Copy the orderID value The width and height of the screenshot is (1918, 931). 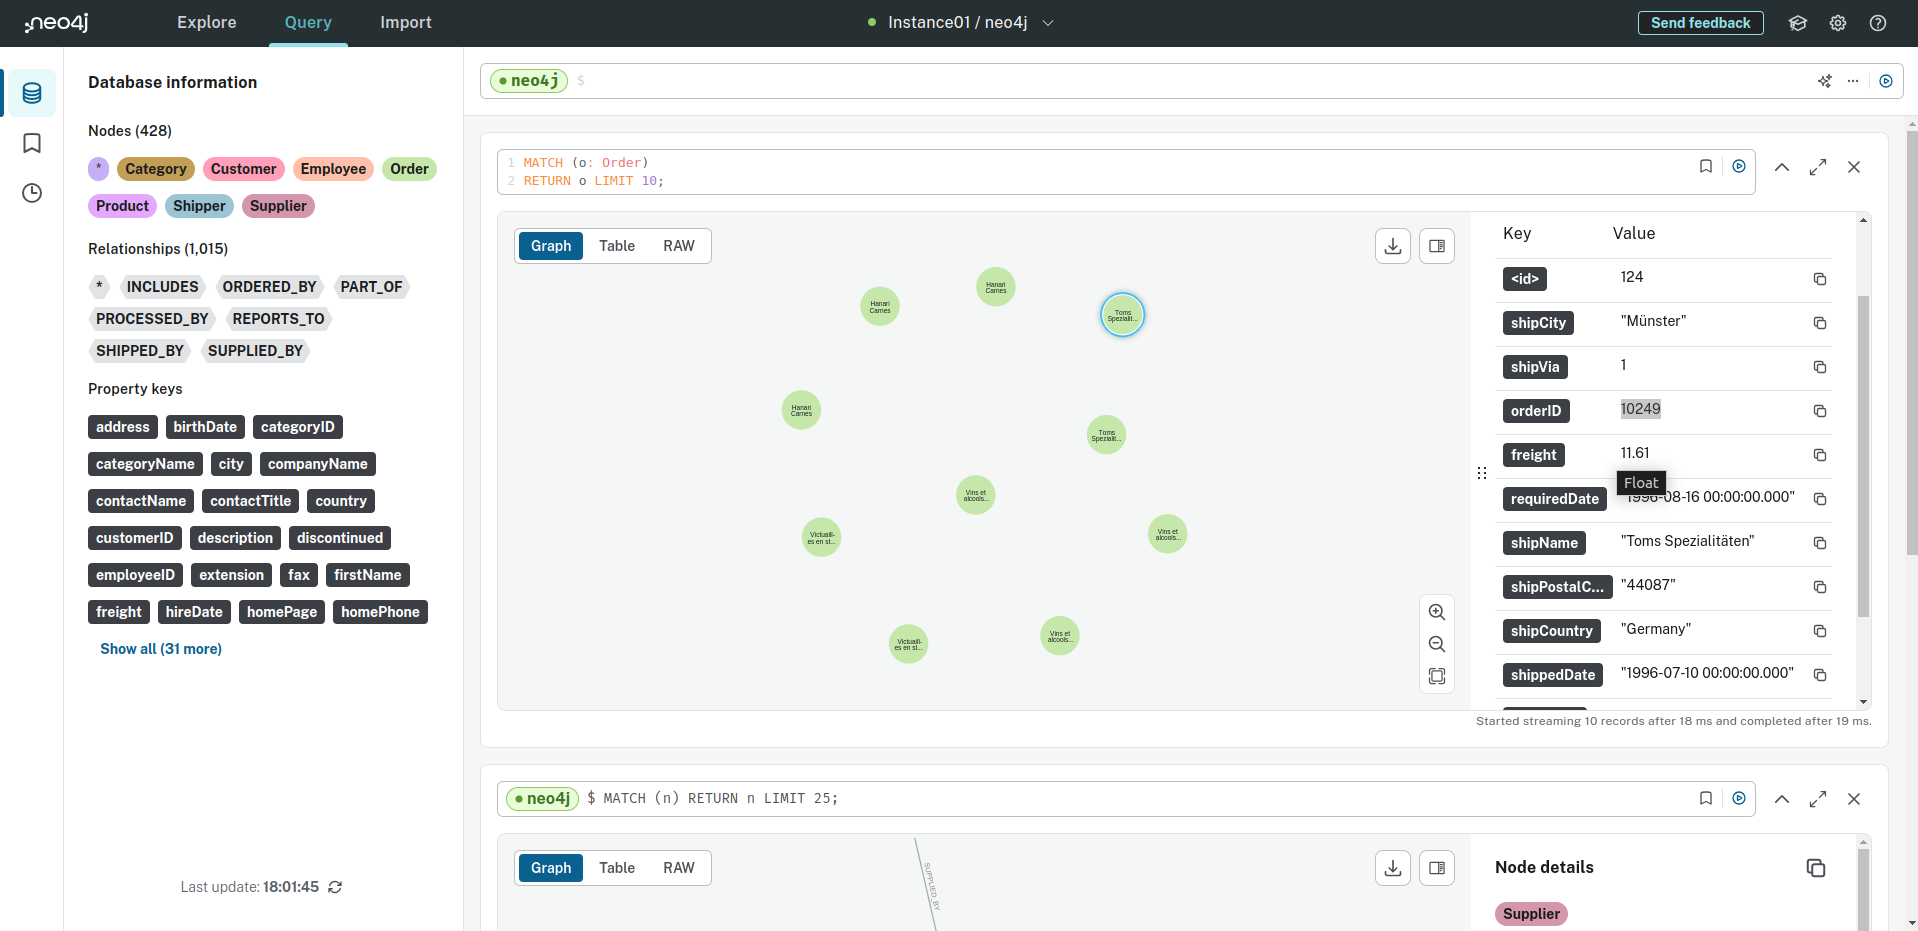tap(1820, 411)
